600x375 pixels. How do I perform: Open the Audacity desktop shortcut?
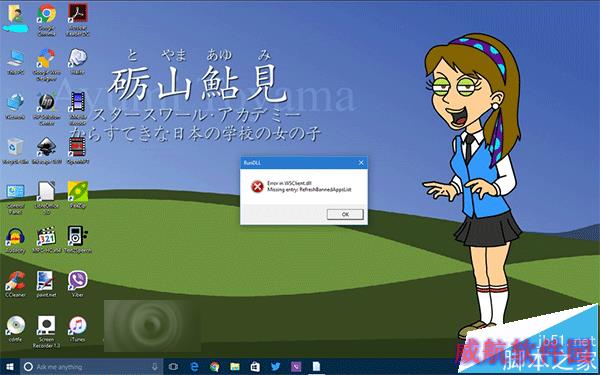point(15,240)
